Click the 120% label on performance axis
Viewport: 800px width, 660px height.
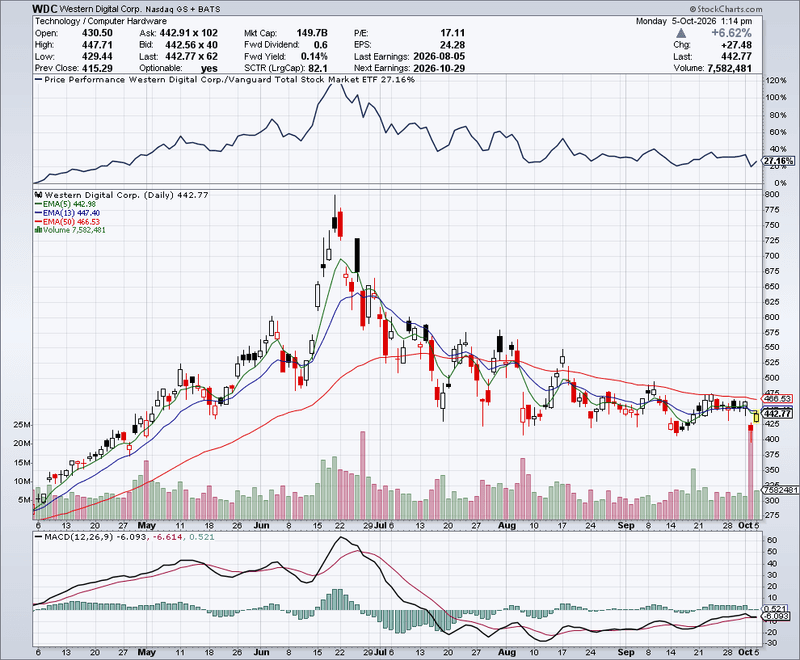click(x=776, y=81)
